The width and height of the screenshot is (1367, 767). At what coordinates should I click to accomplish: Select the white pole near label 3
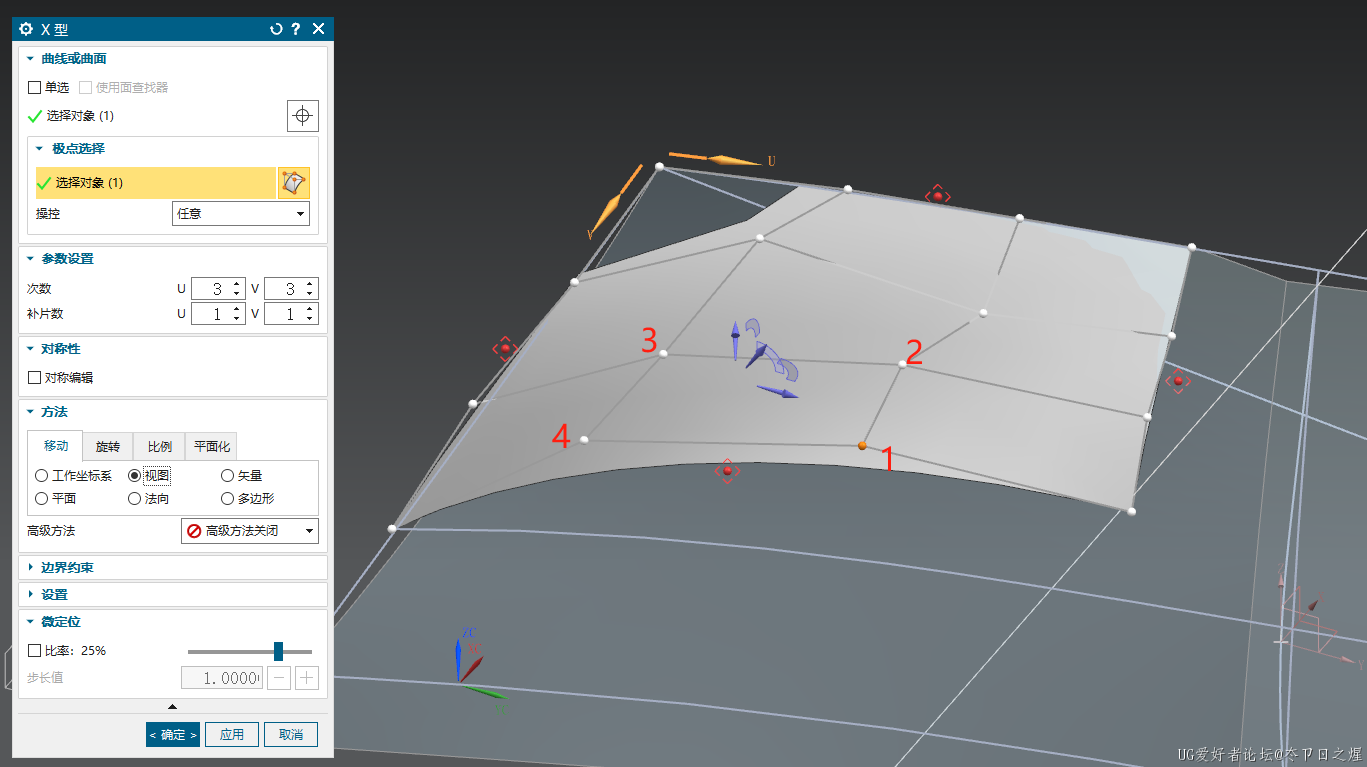pyautogui.click(x=664, y=353)
